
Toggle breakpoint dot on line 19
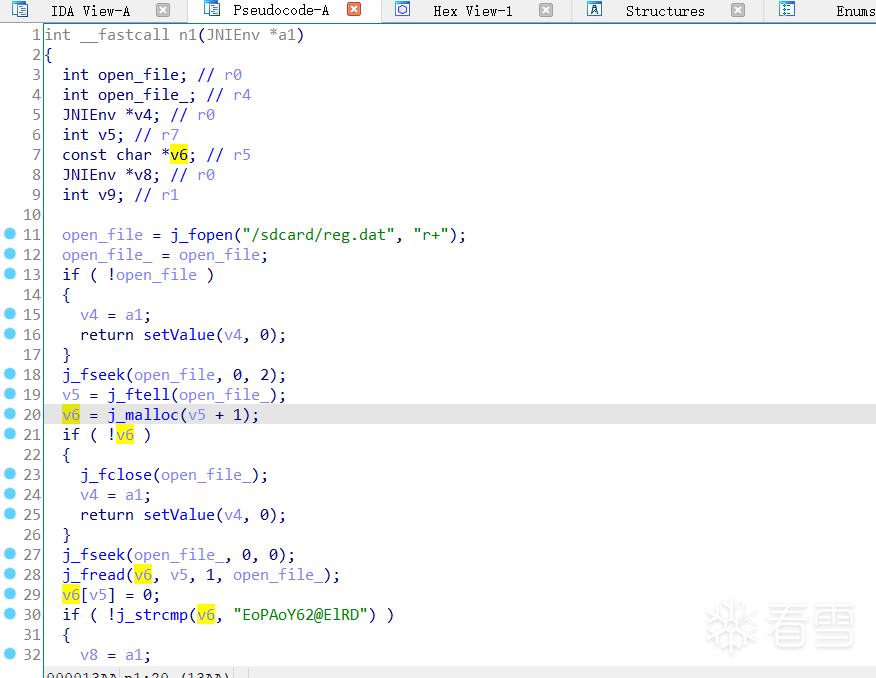pos(10,394)
